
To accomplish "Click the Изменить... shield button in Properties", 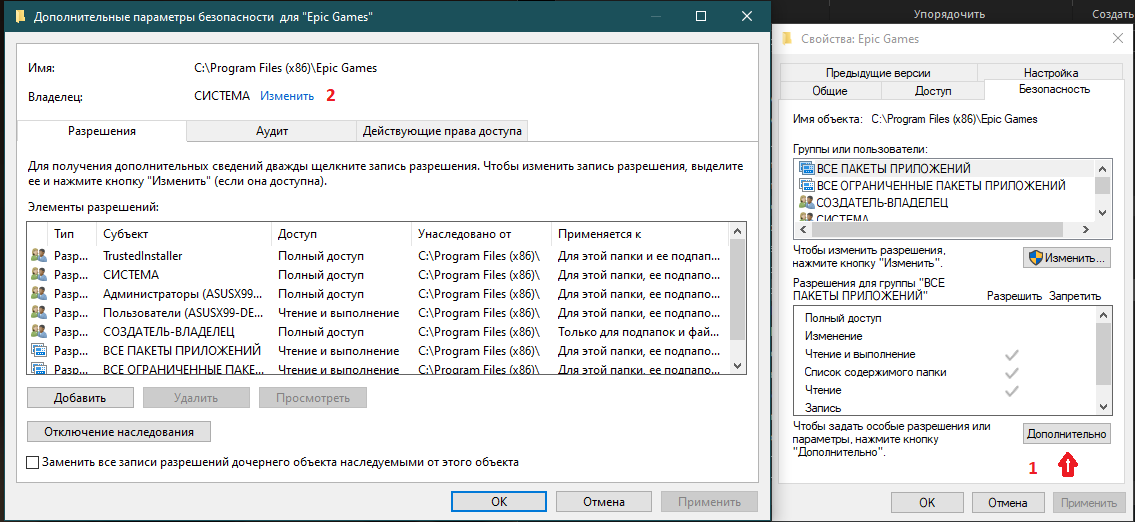I will 1067,257.
